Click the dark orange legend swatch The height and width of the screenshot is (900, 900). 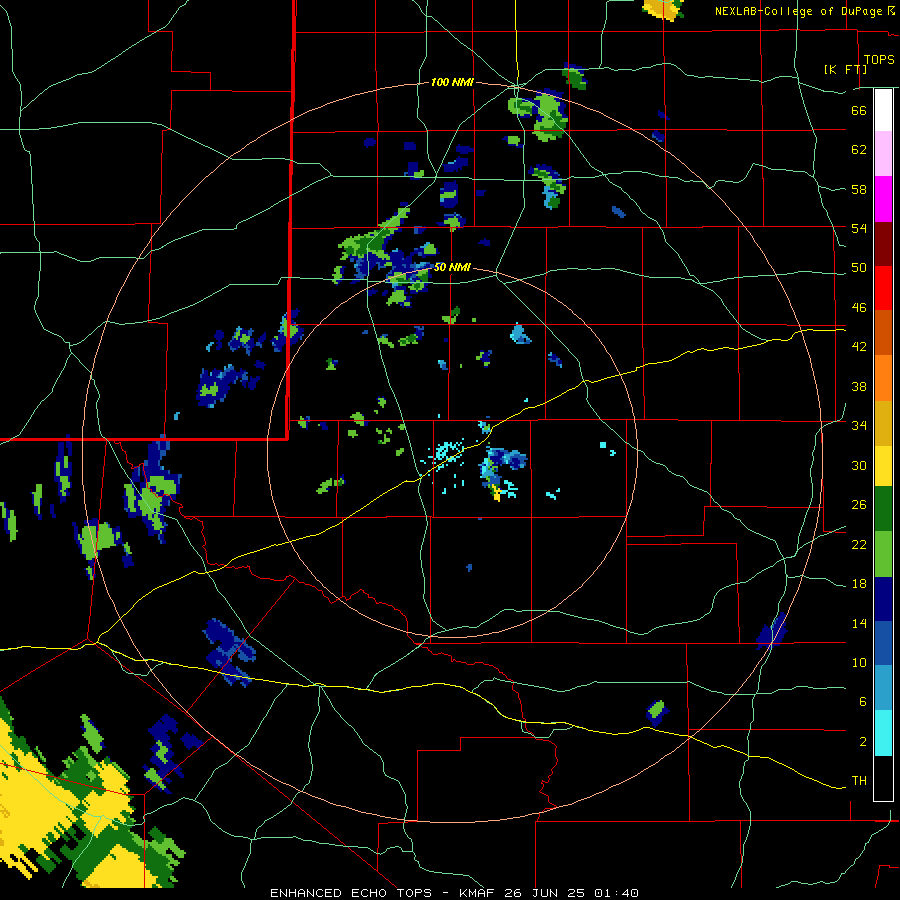(883, 333)
